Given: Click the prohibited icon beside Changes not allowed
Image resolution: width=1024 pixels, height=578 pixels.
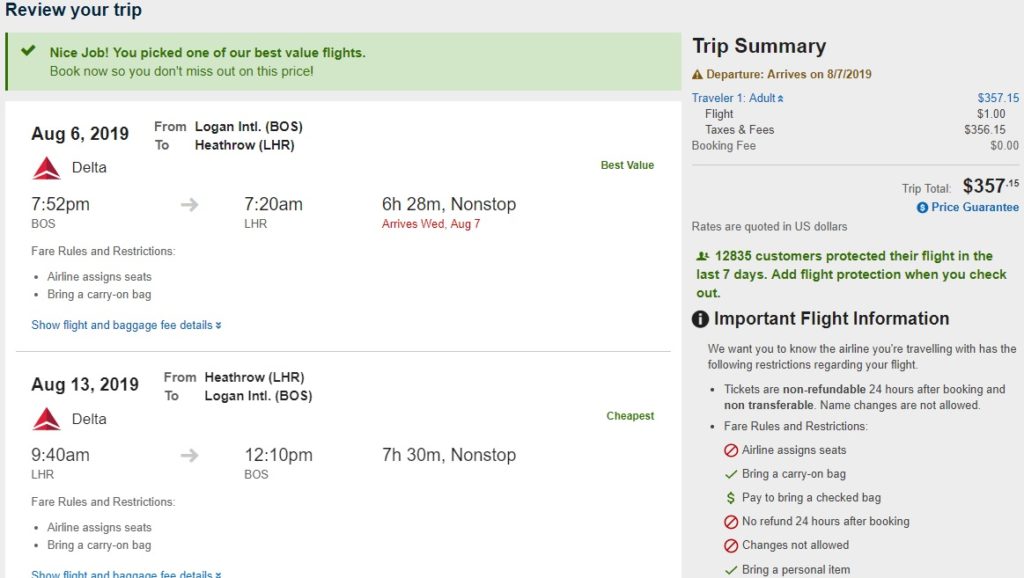Looking at the screenshot, I should tap(731, 546).
